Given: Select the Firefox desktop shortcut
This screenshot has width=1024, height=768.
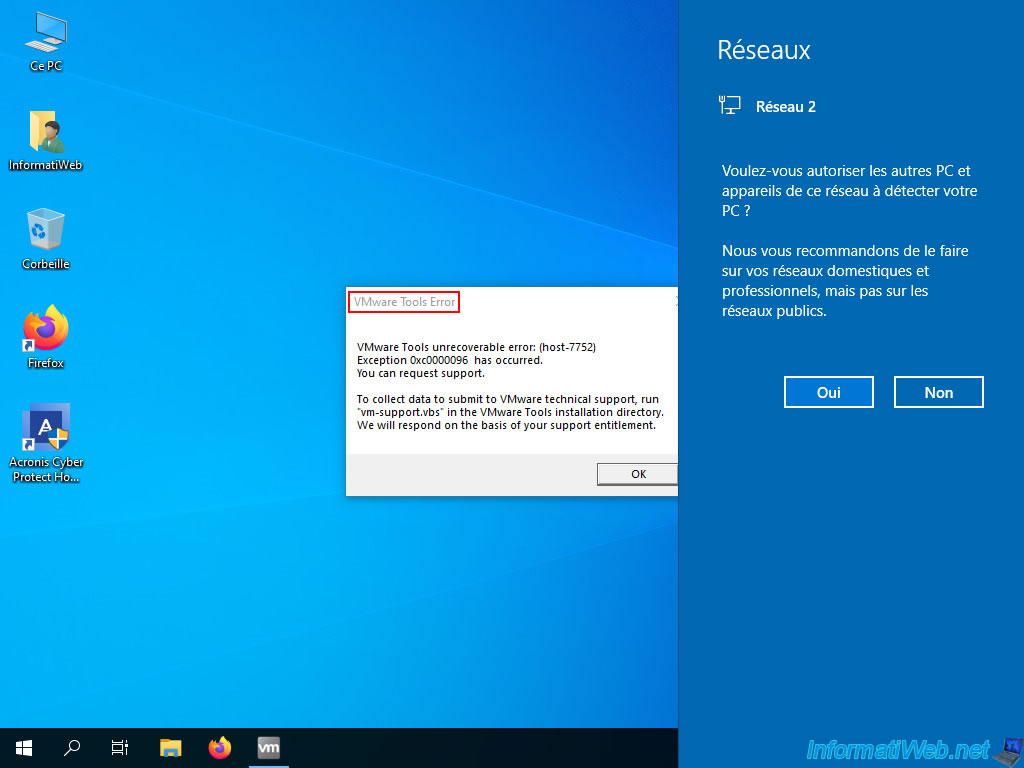Looking at the screenshot, I should [x=46, y=337].
